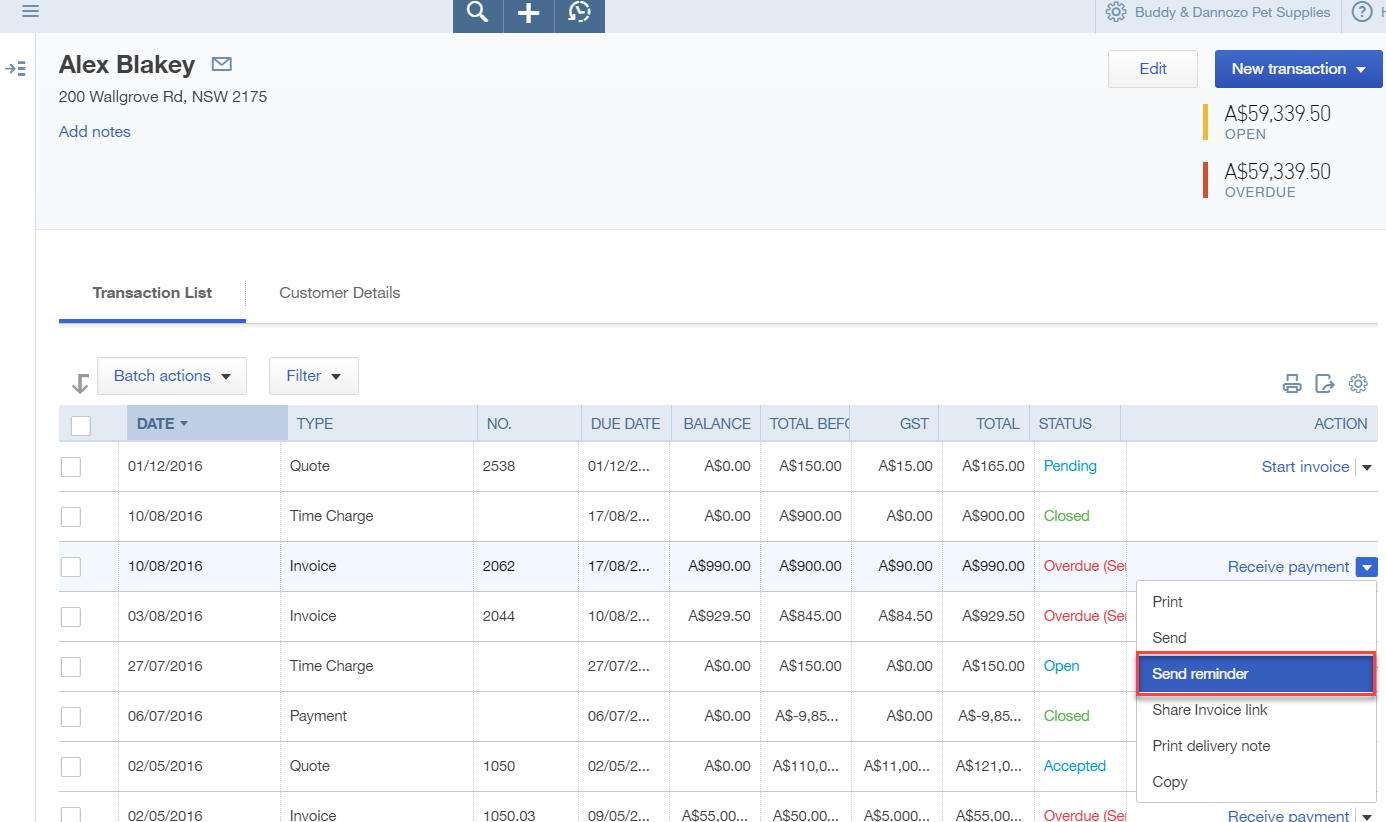This screenshot has width=1386, height=822.
Task: Open the Batch actions dropdown
Action: click(x=171, y=375)
